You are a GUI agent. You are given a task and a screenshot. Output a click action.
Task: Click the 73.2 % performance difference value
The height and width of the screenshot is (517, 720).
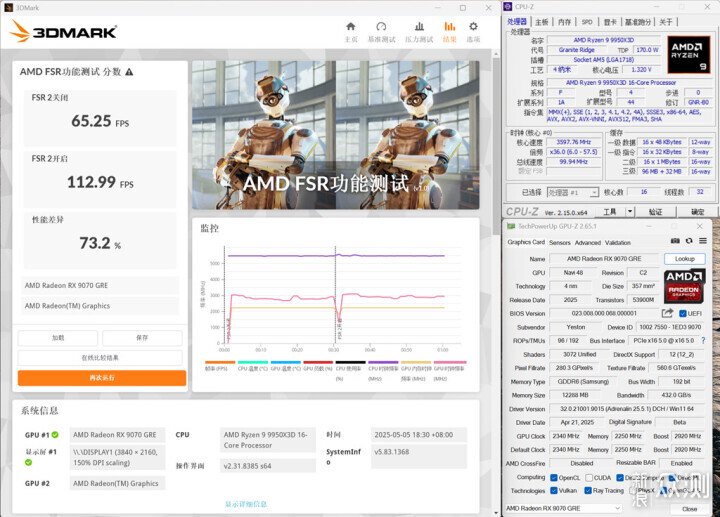click(100, 243)
